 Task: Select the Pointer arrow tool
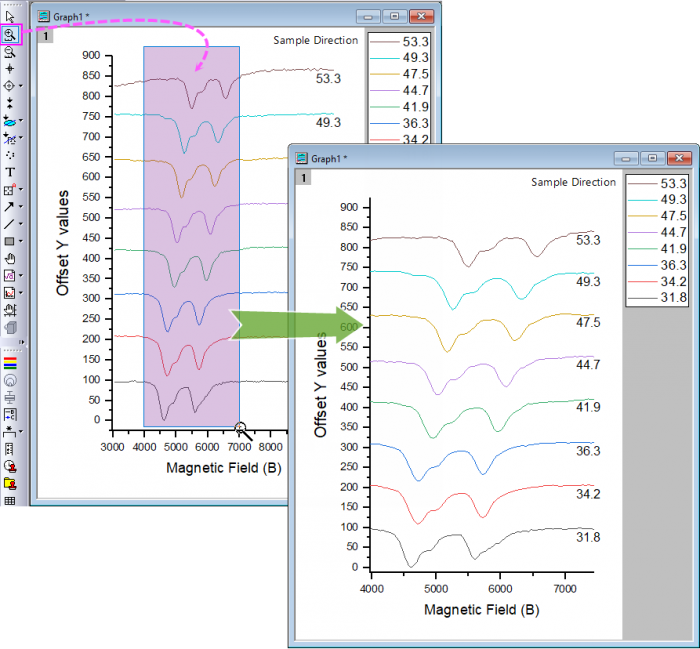10,17
